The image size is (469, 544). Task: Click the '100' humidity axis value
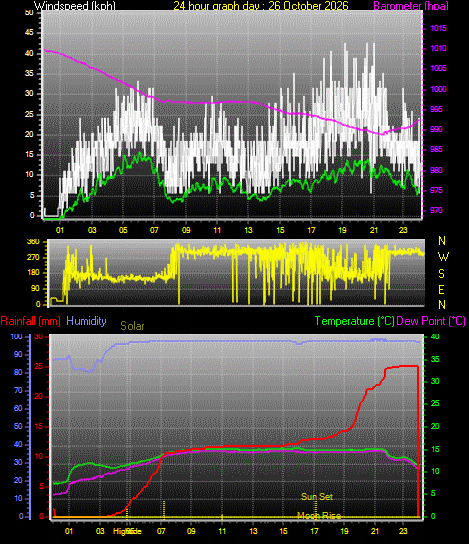[x=17, y=337]
